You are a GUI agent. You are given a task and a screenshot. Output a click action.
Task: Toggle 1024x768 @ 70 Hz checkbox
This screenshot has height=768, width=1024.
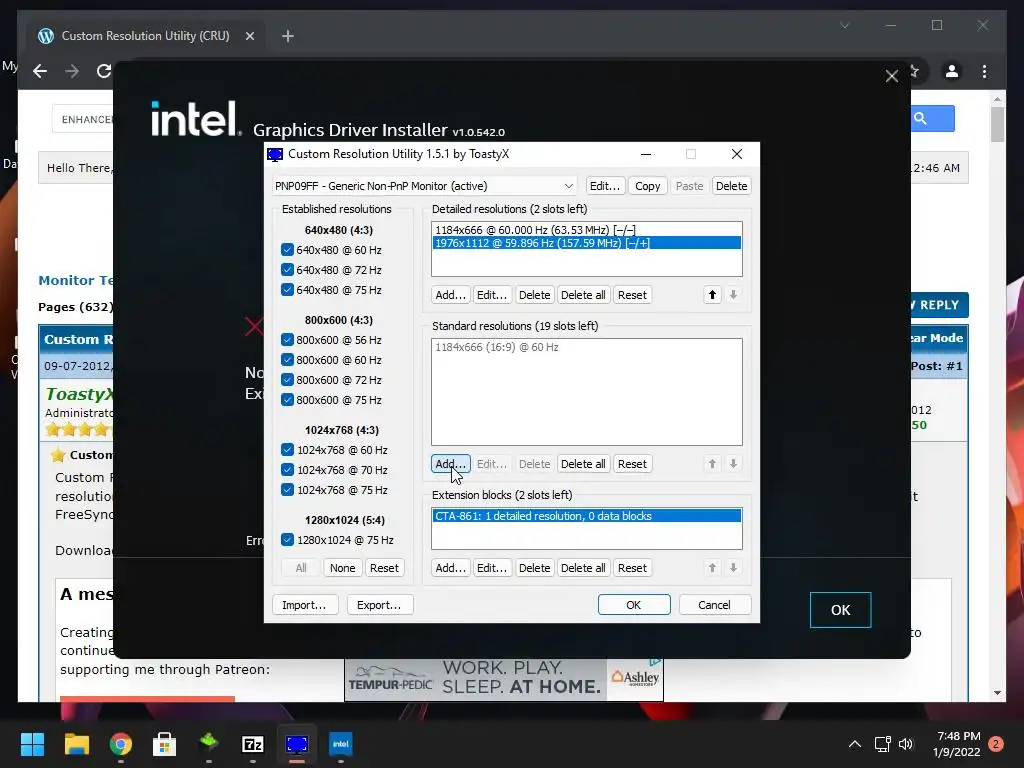287,470
